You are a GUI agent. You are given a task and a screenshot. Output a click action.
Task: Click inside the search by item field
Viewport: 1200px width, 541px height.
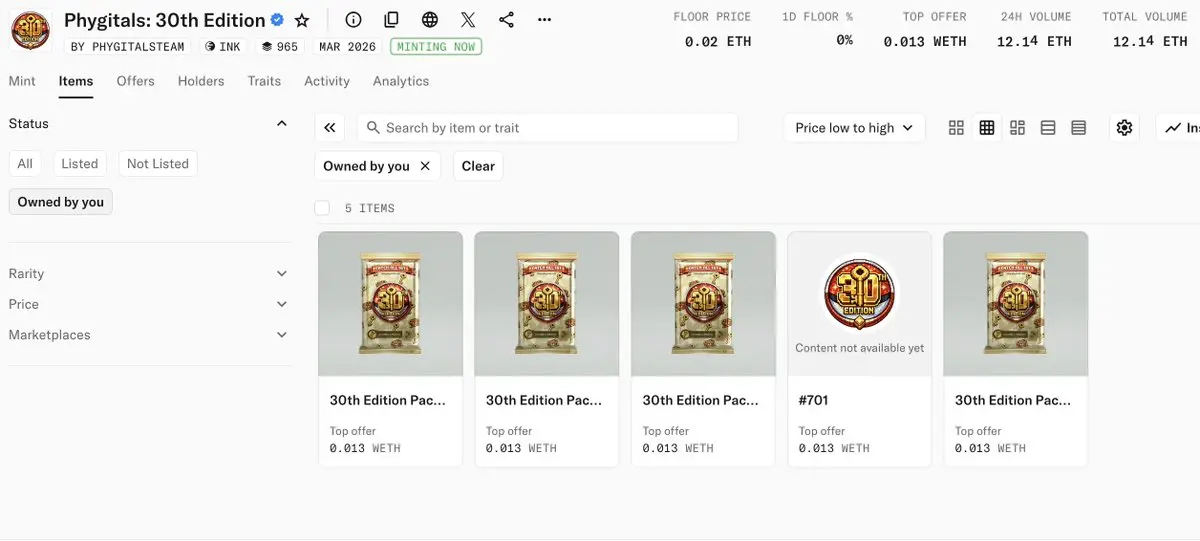pos(548,128)
